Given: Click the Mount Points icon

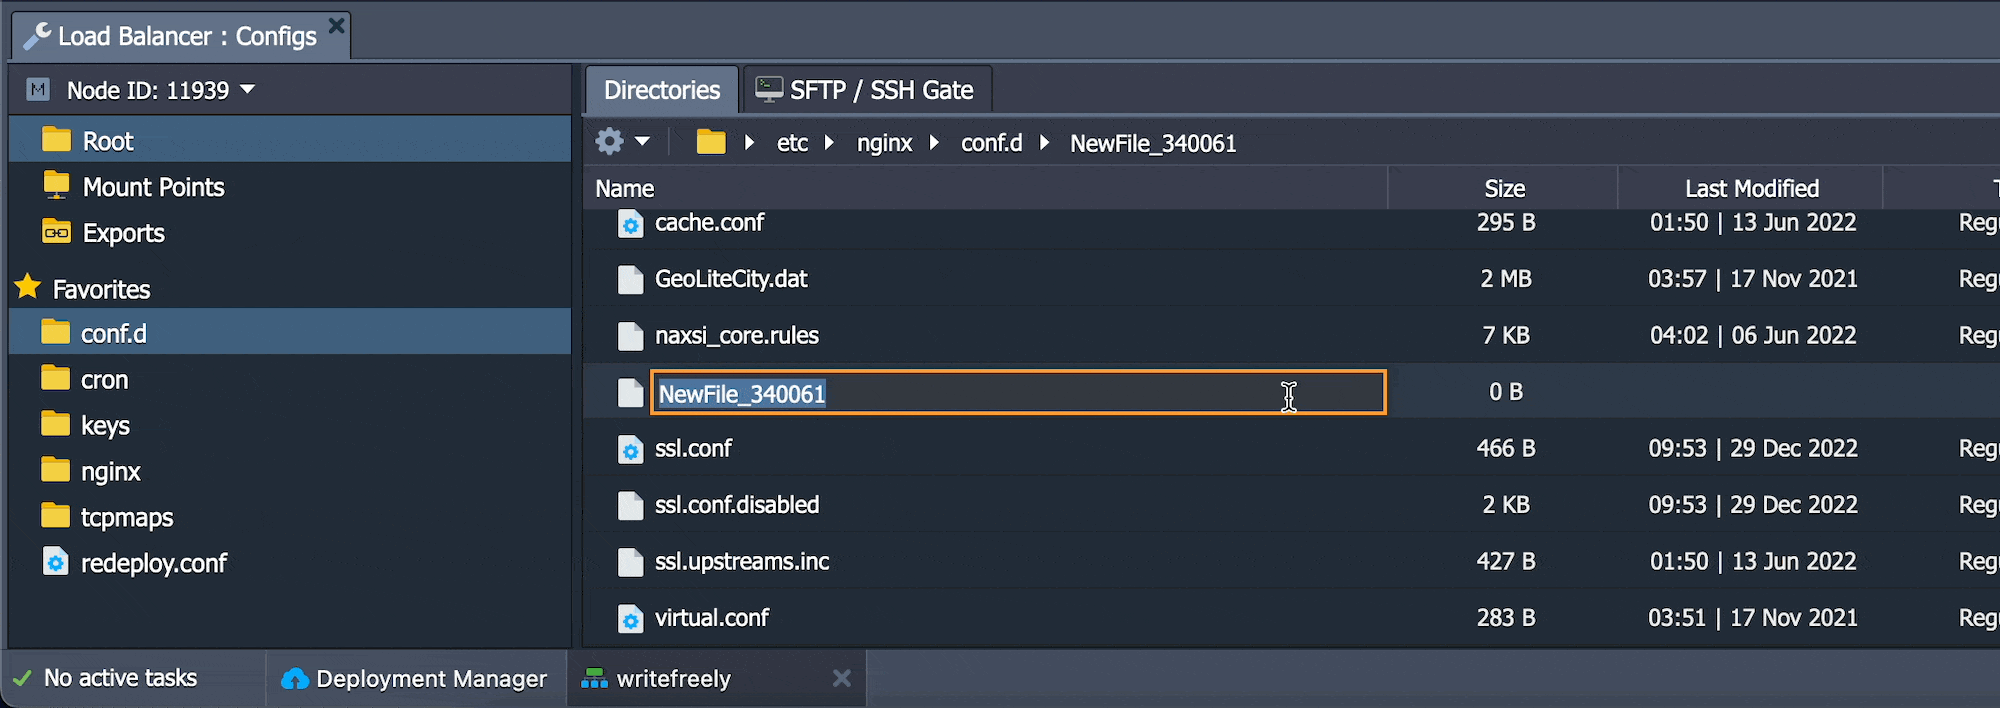Looking at the screenshot, I should point(57,185).
